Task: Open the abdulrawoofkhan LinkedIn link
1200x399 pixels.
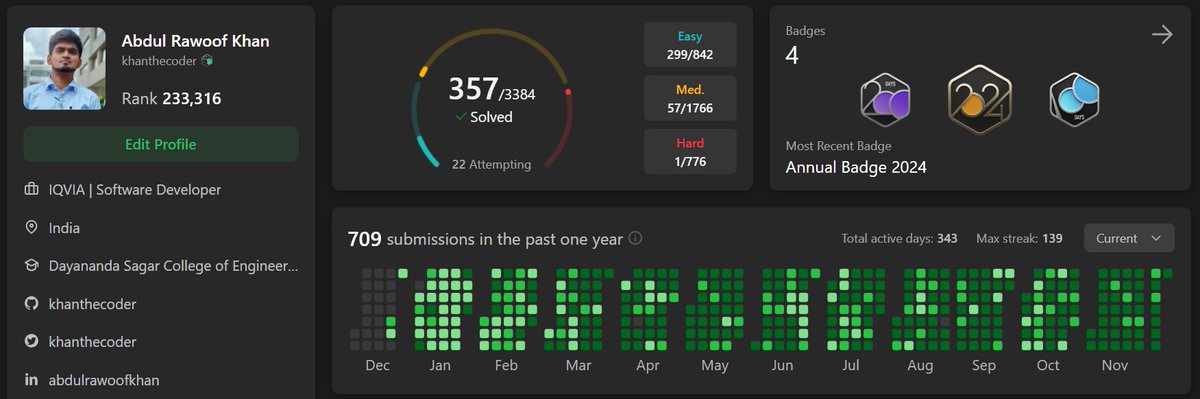Action: (x=104, y=380)
